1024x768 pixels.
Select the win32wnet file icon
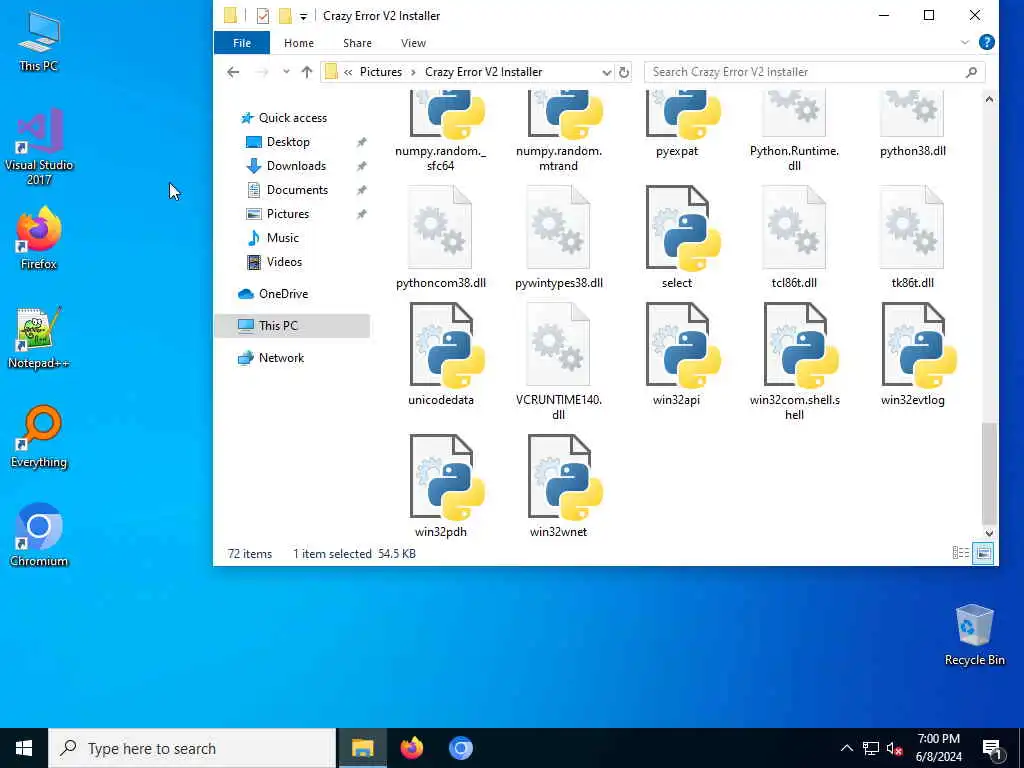pyautogui.click(x=565, y=477)
